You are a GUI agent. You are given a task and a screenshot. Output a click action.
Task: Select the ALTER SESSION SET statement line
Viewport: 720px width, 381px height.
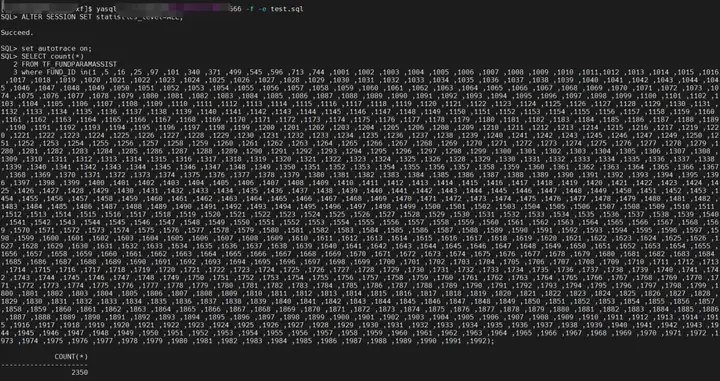pyautogui.click(x=92, y=17)
